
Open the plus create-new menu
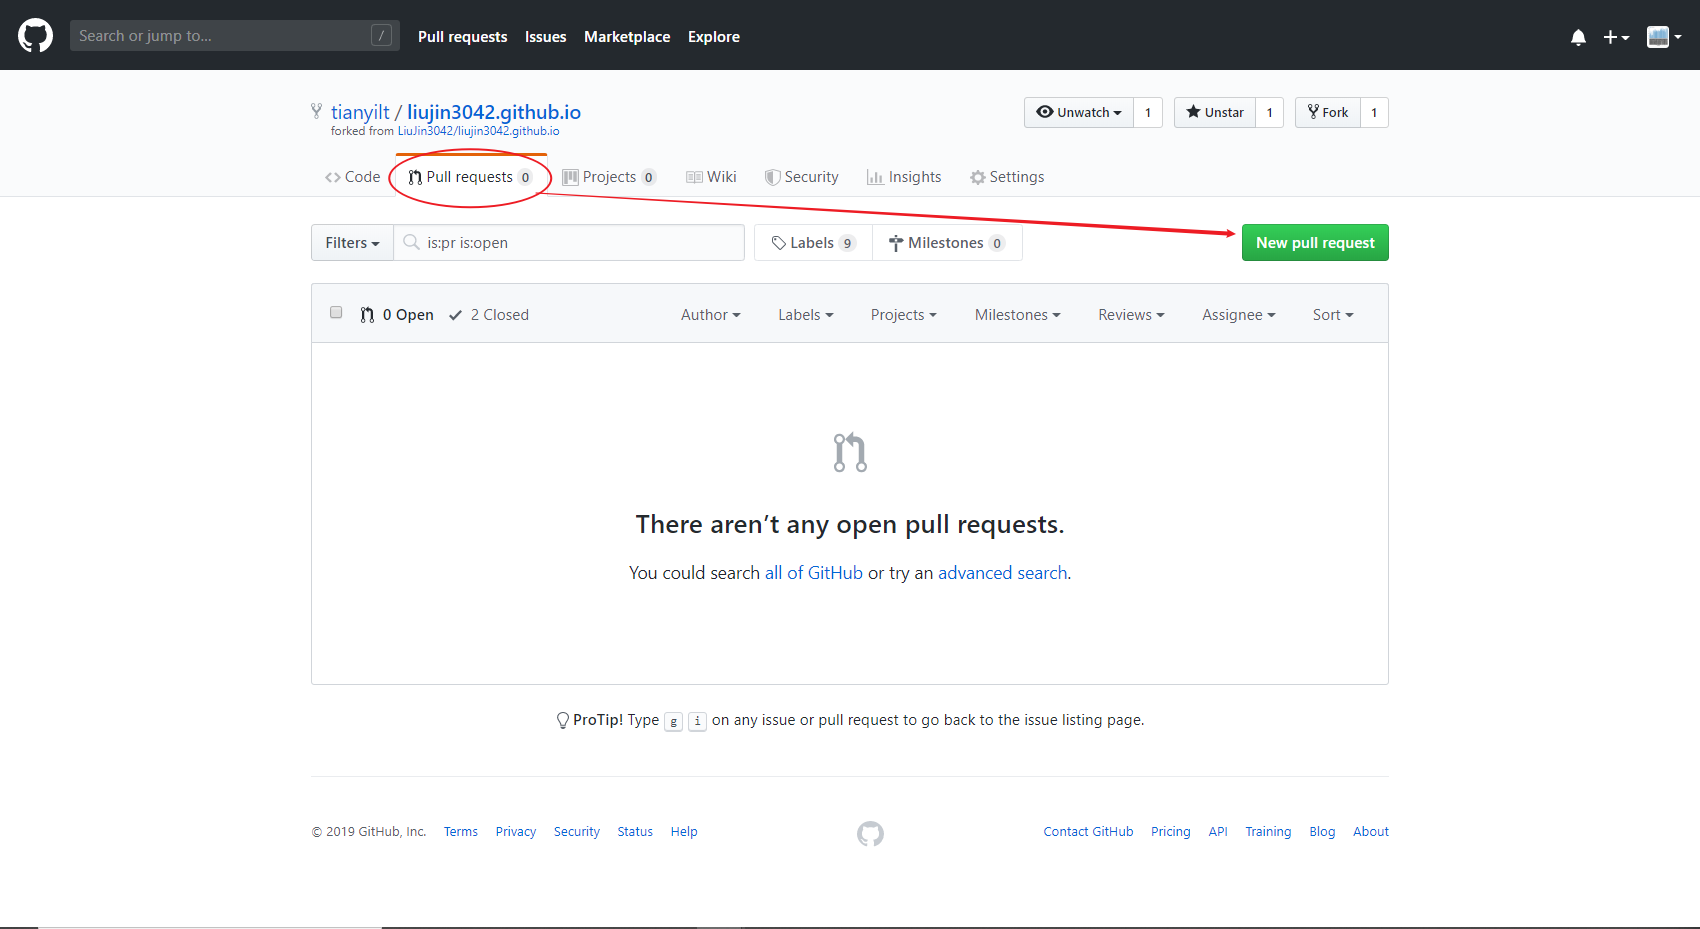[x=1616, y=37]
